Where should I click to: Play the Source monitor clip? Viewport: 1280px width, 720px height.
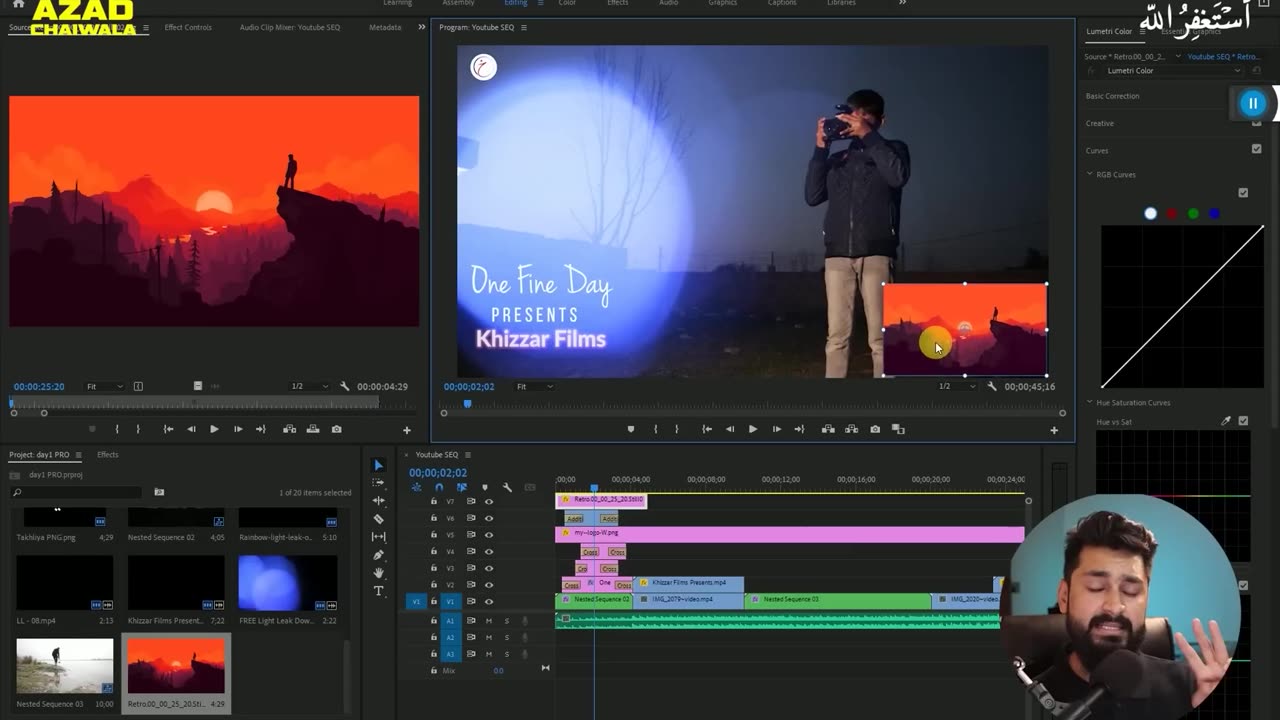[x=214, y=429]
